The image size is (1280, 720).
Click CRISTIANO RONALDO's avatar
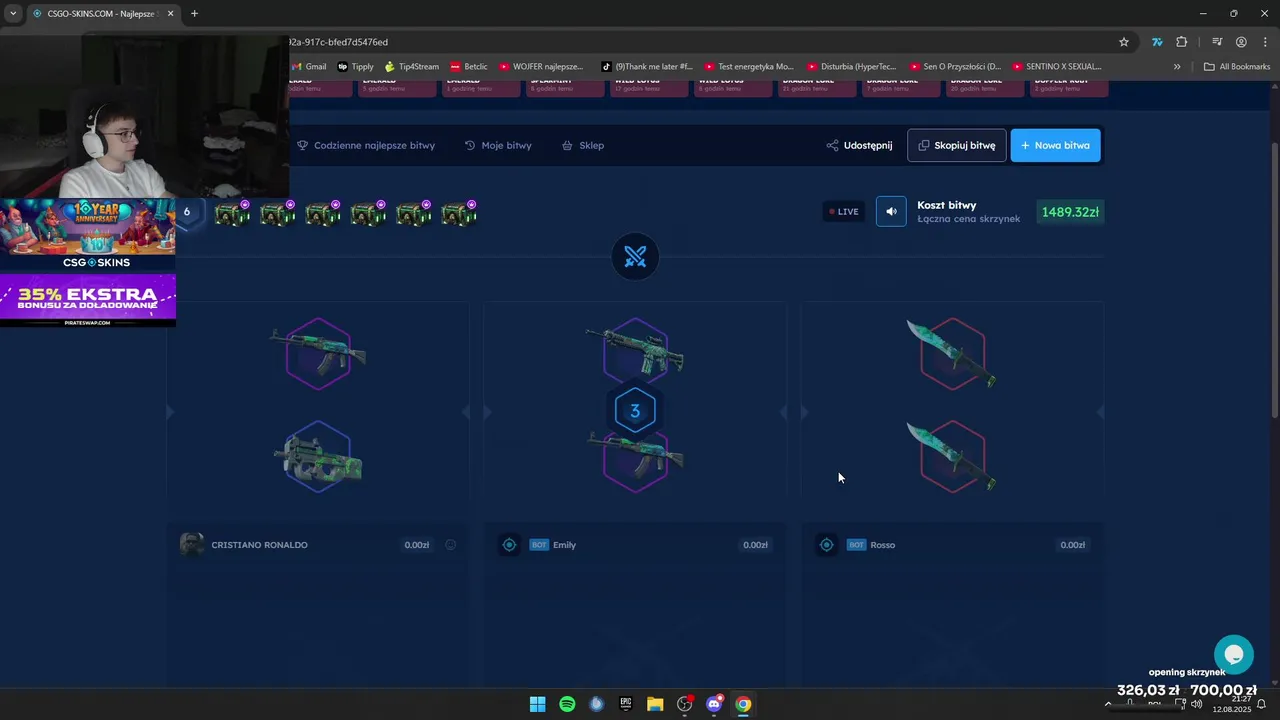click(x=191, y=544)
